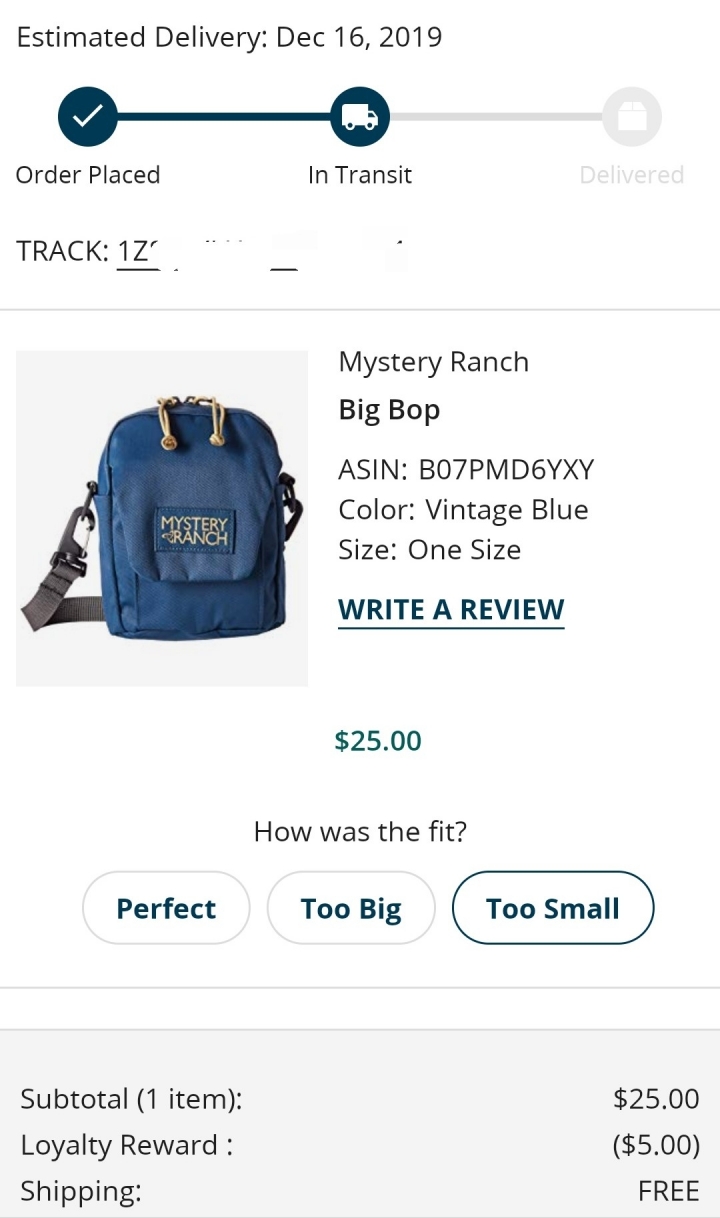Click the ASIN B07PMD6YXY text
Viewport: 720px width, 1218px height.
click(466, 469)
